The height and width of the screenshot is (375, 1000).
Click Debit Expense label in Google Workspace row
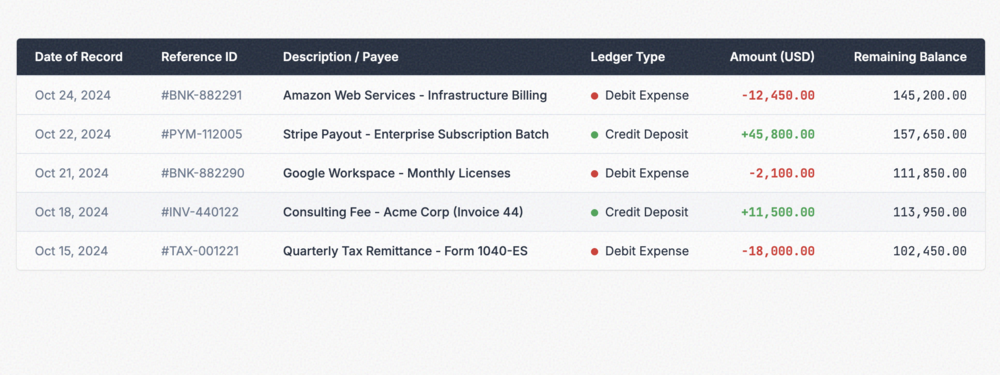[x=647, y=173]
